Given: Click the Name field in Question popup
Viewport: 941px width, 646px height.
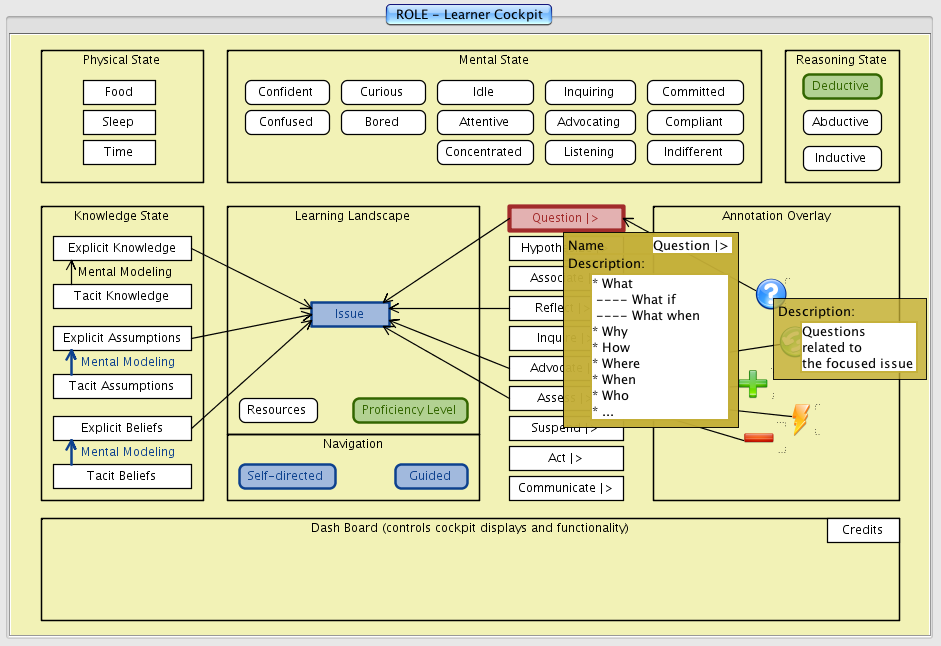Looking at the screenshot, I should pyautogui.click(x=691, y=246).
